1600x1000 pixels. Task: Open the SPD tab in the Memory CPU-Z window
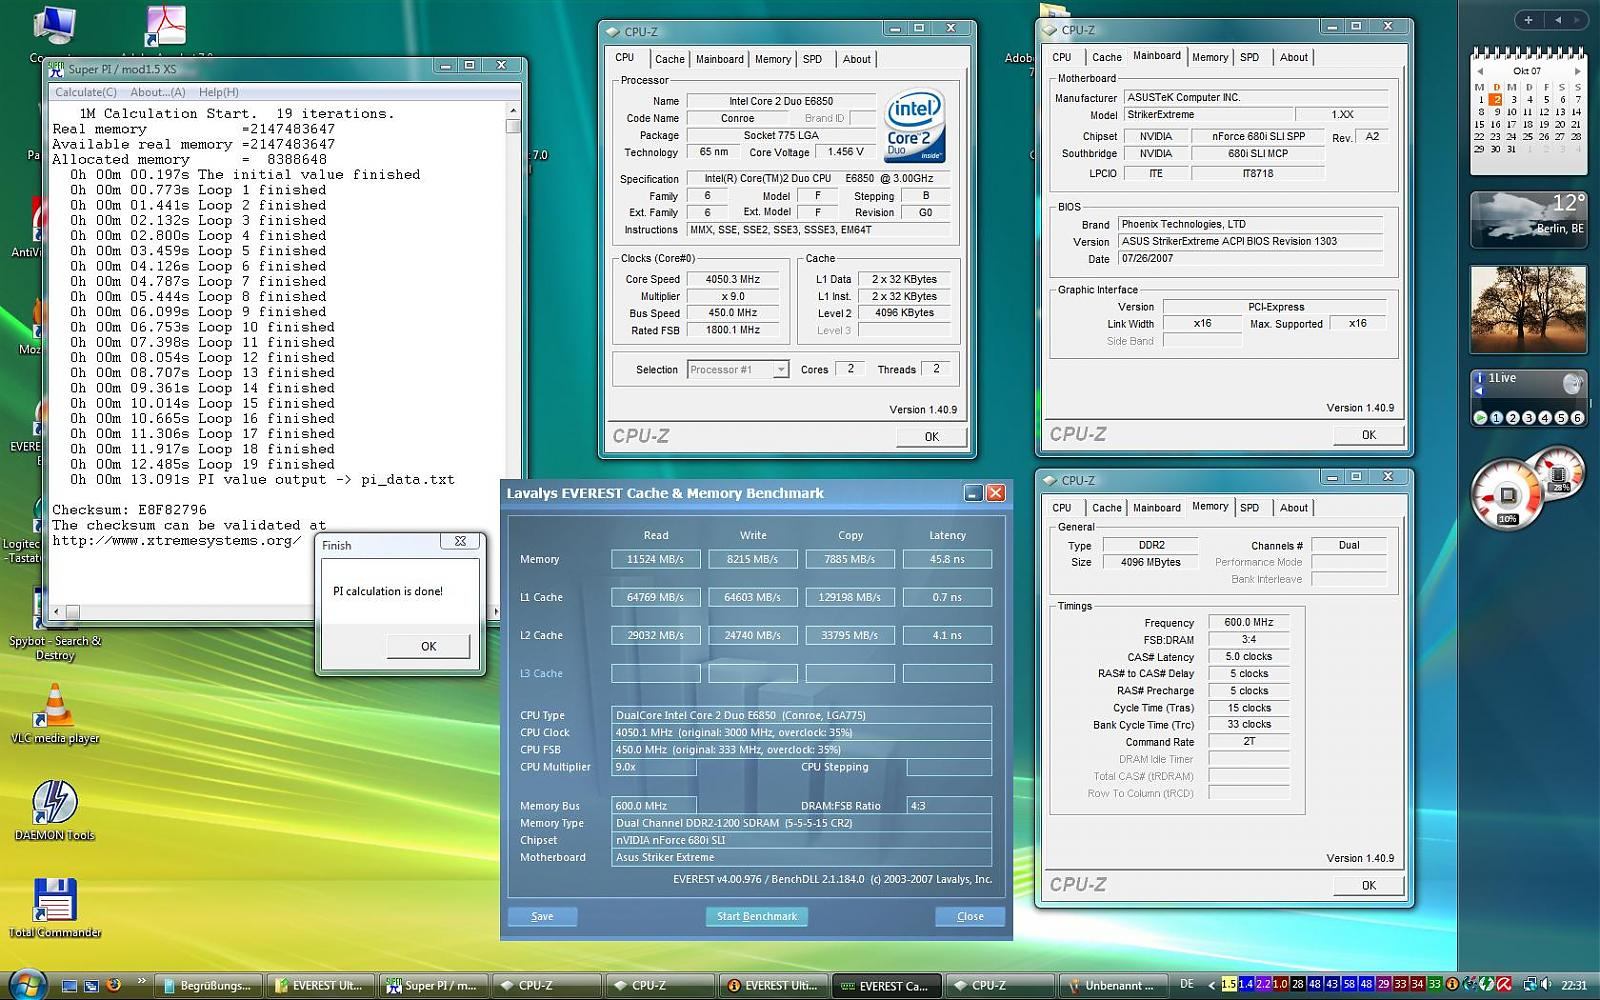click(x=1249, y=508)
